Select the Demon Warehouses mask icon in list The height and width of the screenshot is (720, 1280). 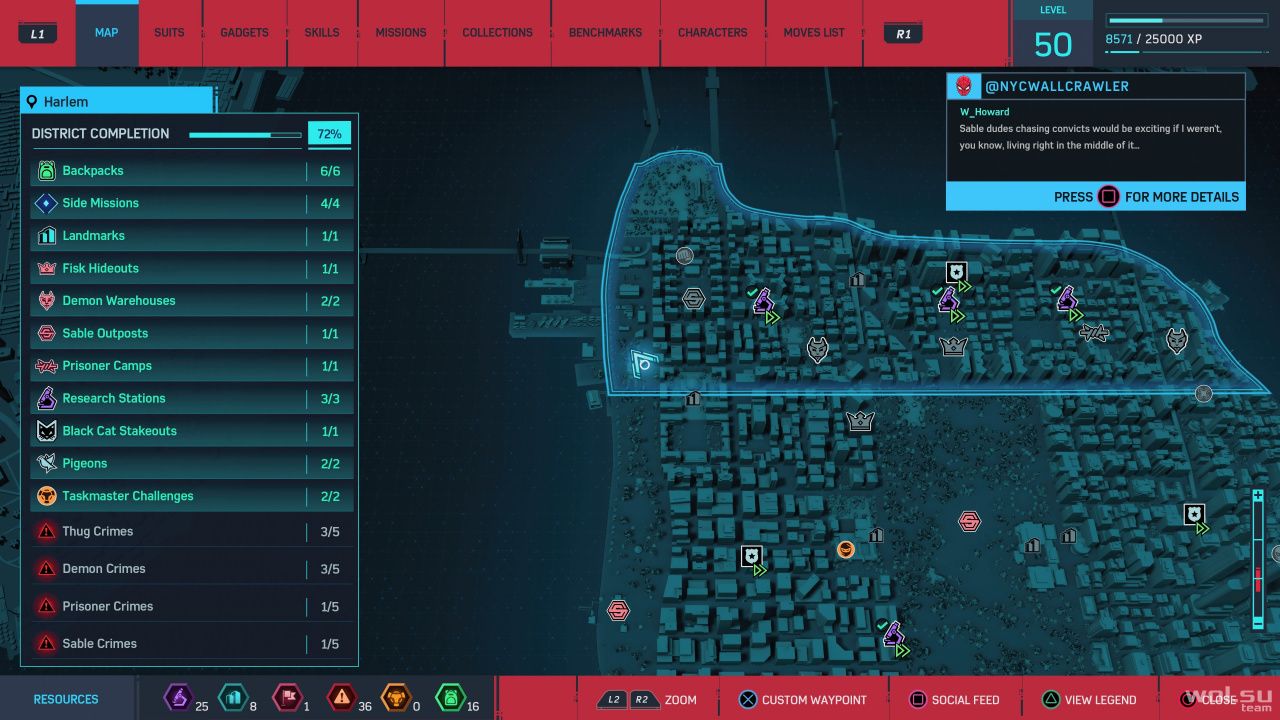point(46,301)
